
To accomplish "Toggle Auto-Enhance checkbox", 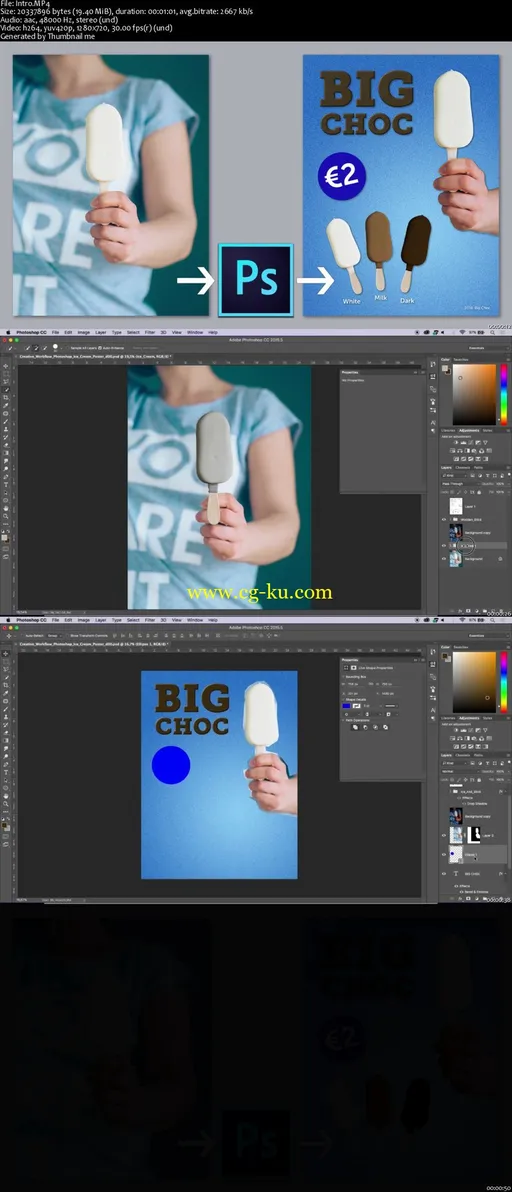I will (x=100, y=347).
